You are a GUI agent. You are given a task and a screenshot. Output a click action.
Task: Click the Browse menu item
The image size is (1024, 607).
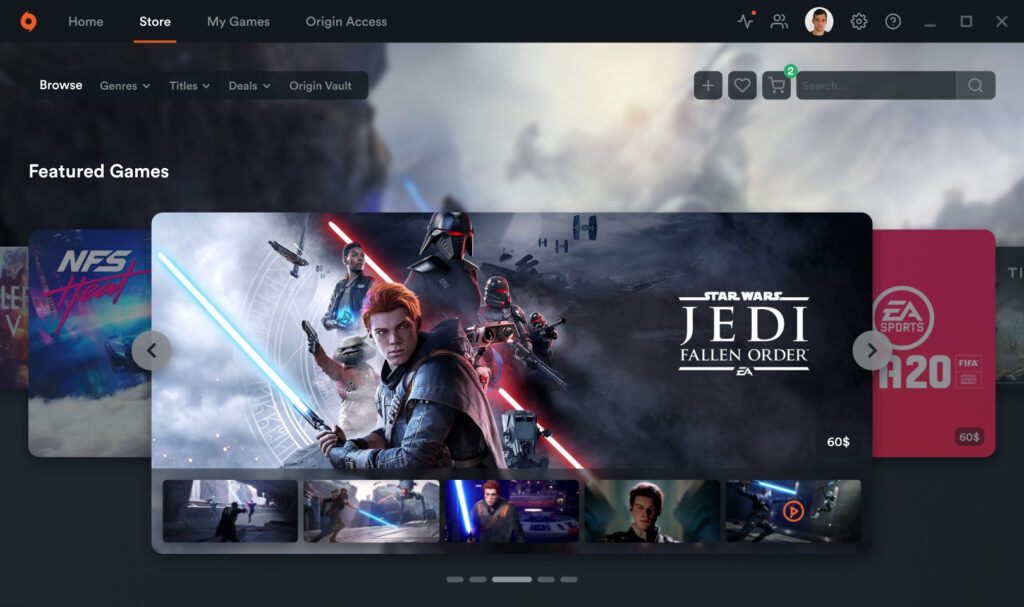pyautogui.click(x=61, y=85)
